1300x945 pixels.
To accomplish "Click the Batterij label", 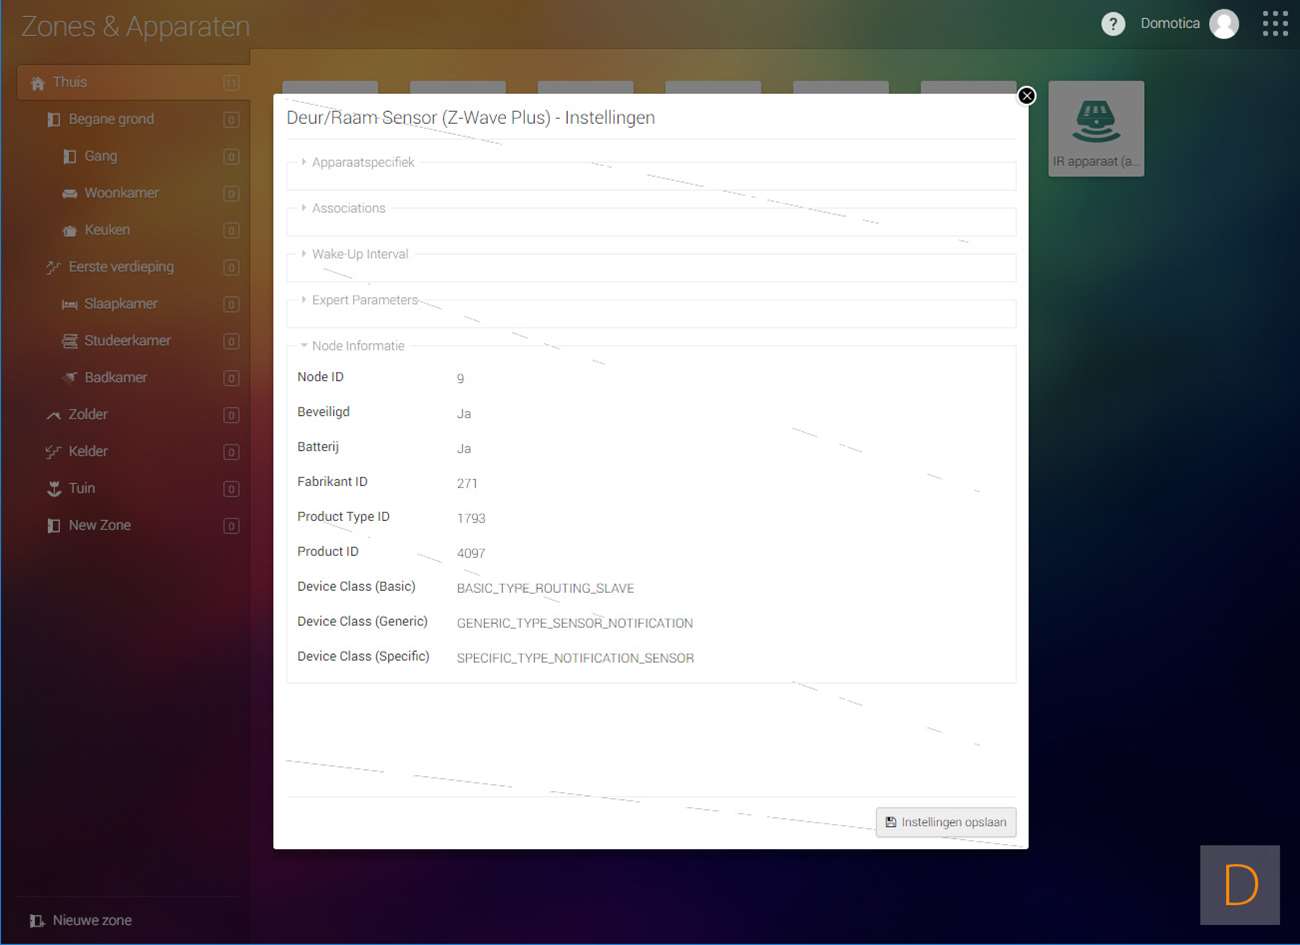I will [x=318, y=447].
